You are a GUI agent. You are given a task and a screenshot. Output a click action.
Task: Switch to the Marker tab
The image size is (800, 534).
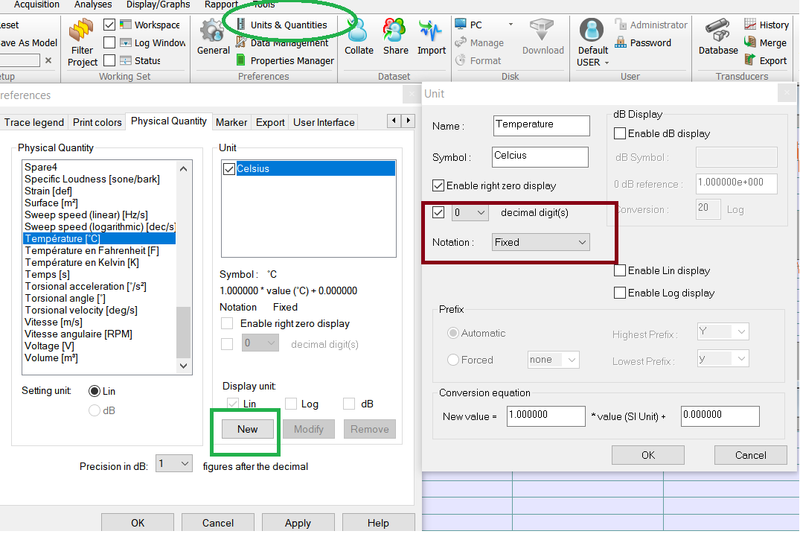point(231,122)
